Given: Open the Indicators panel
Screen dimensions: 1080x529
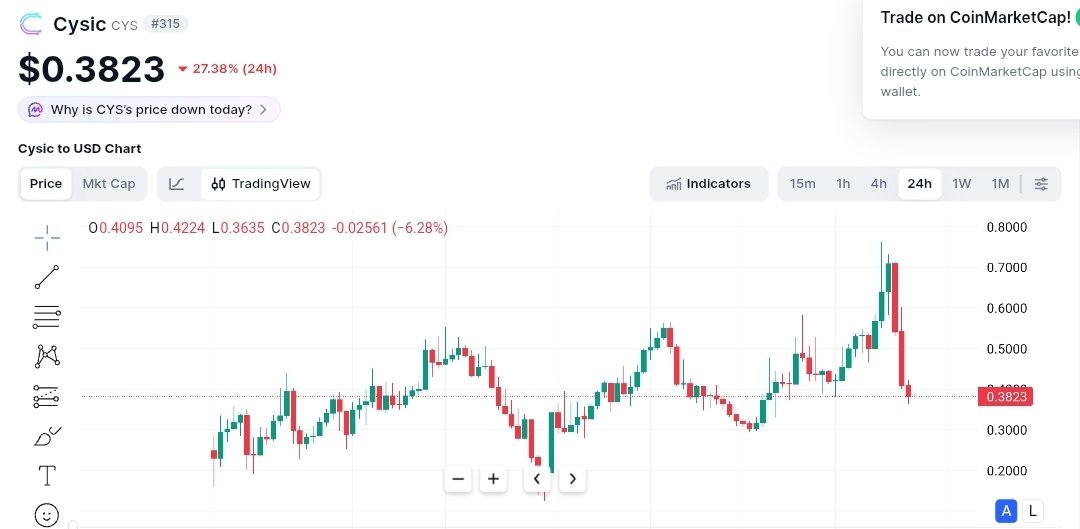Looking at the screenshot, I should click(x=709, y=184).
